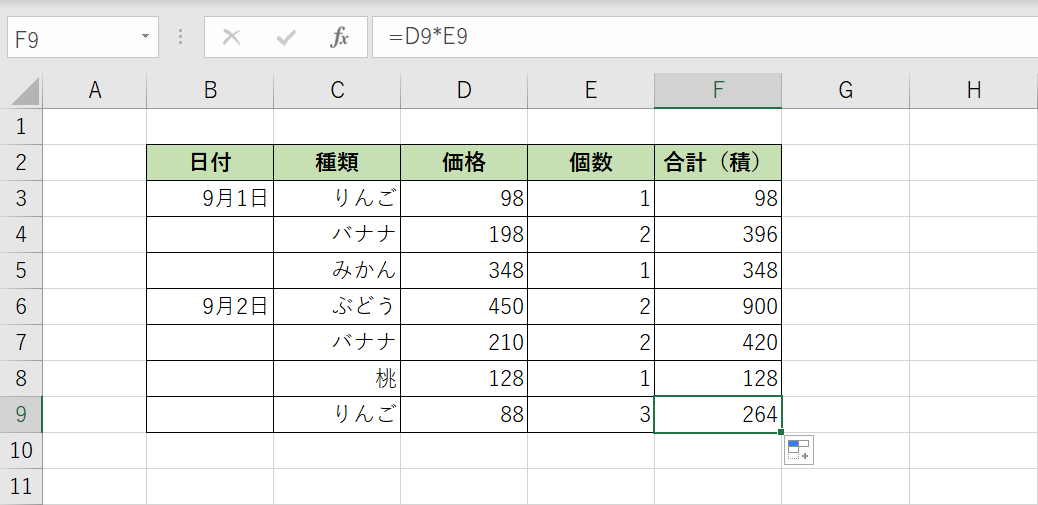
Task: Click the 個数 header cell
Action: [591, 163]
